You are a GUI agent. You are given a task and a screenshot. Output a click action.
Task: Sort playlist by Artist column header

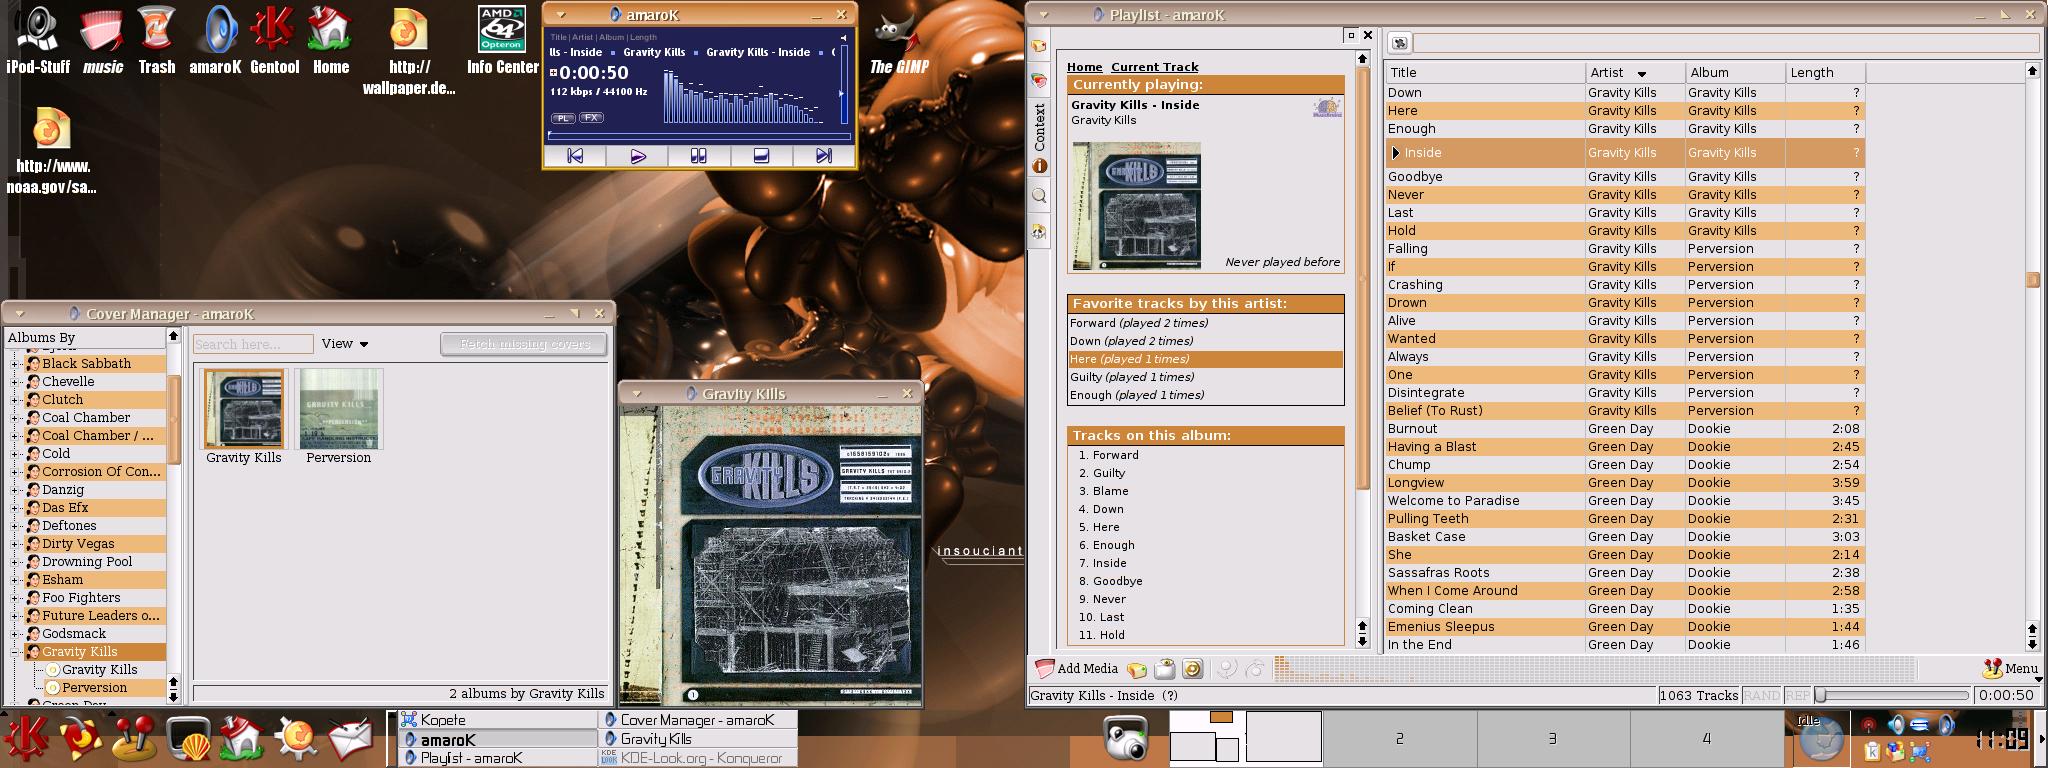coord(1635,73)
